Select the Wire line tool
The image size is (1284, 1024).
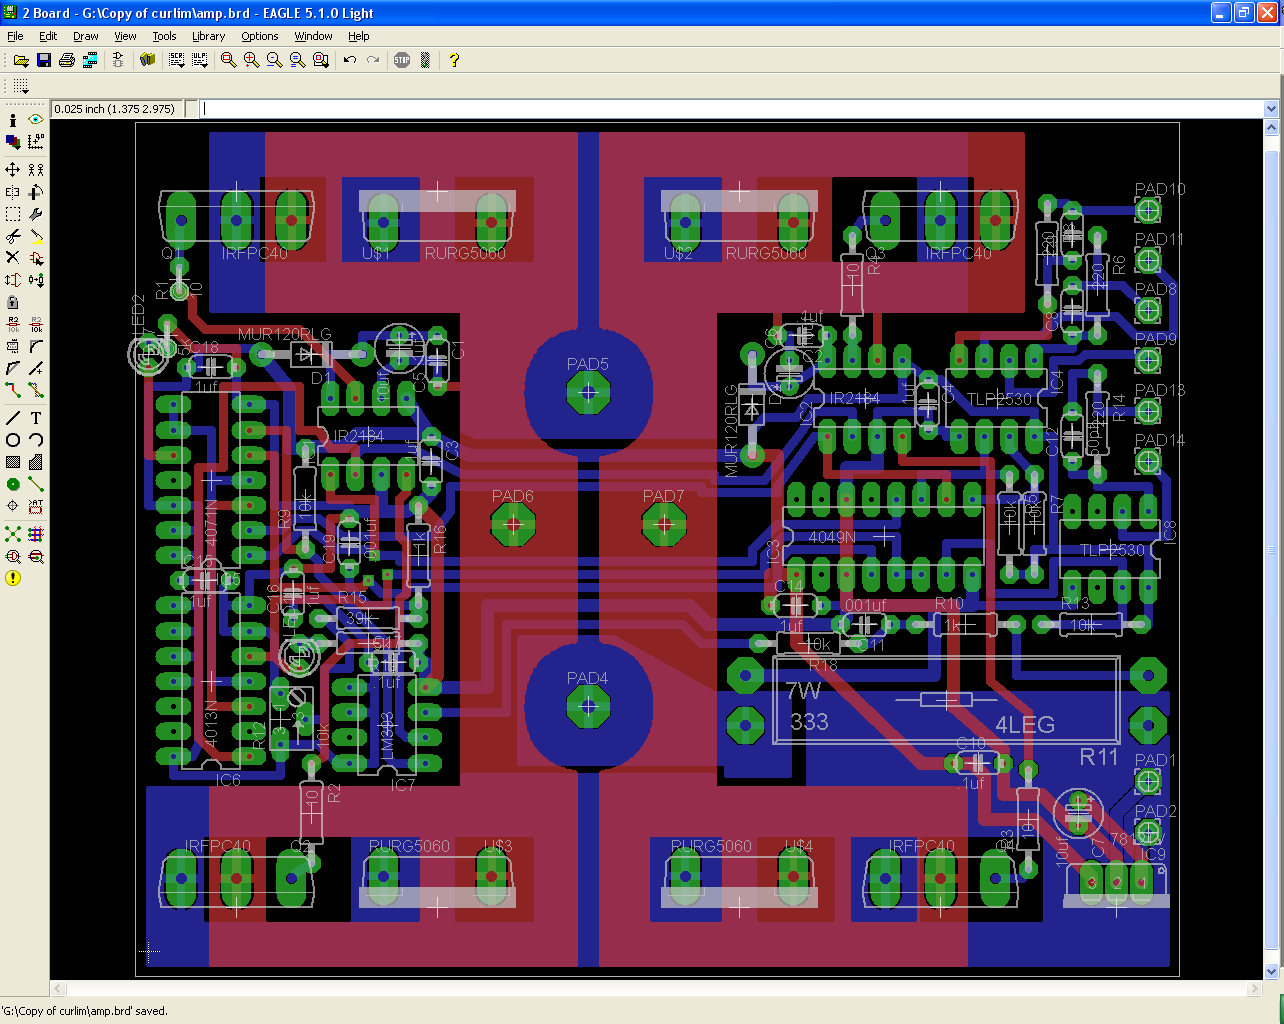(x=13, y=418)
